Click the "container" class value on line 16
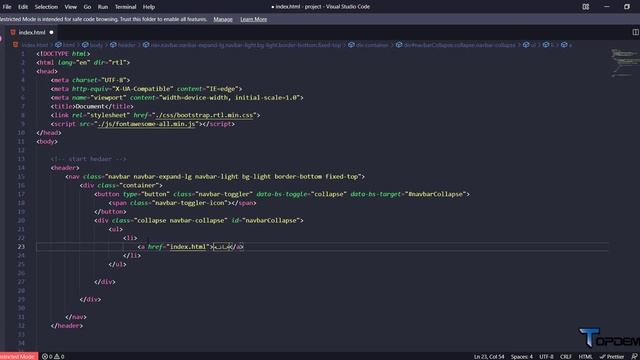The height and width of the screenshot is (360, 640). pyautogui.click(x=139, y=185)
